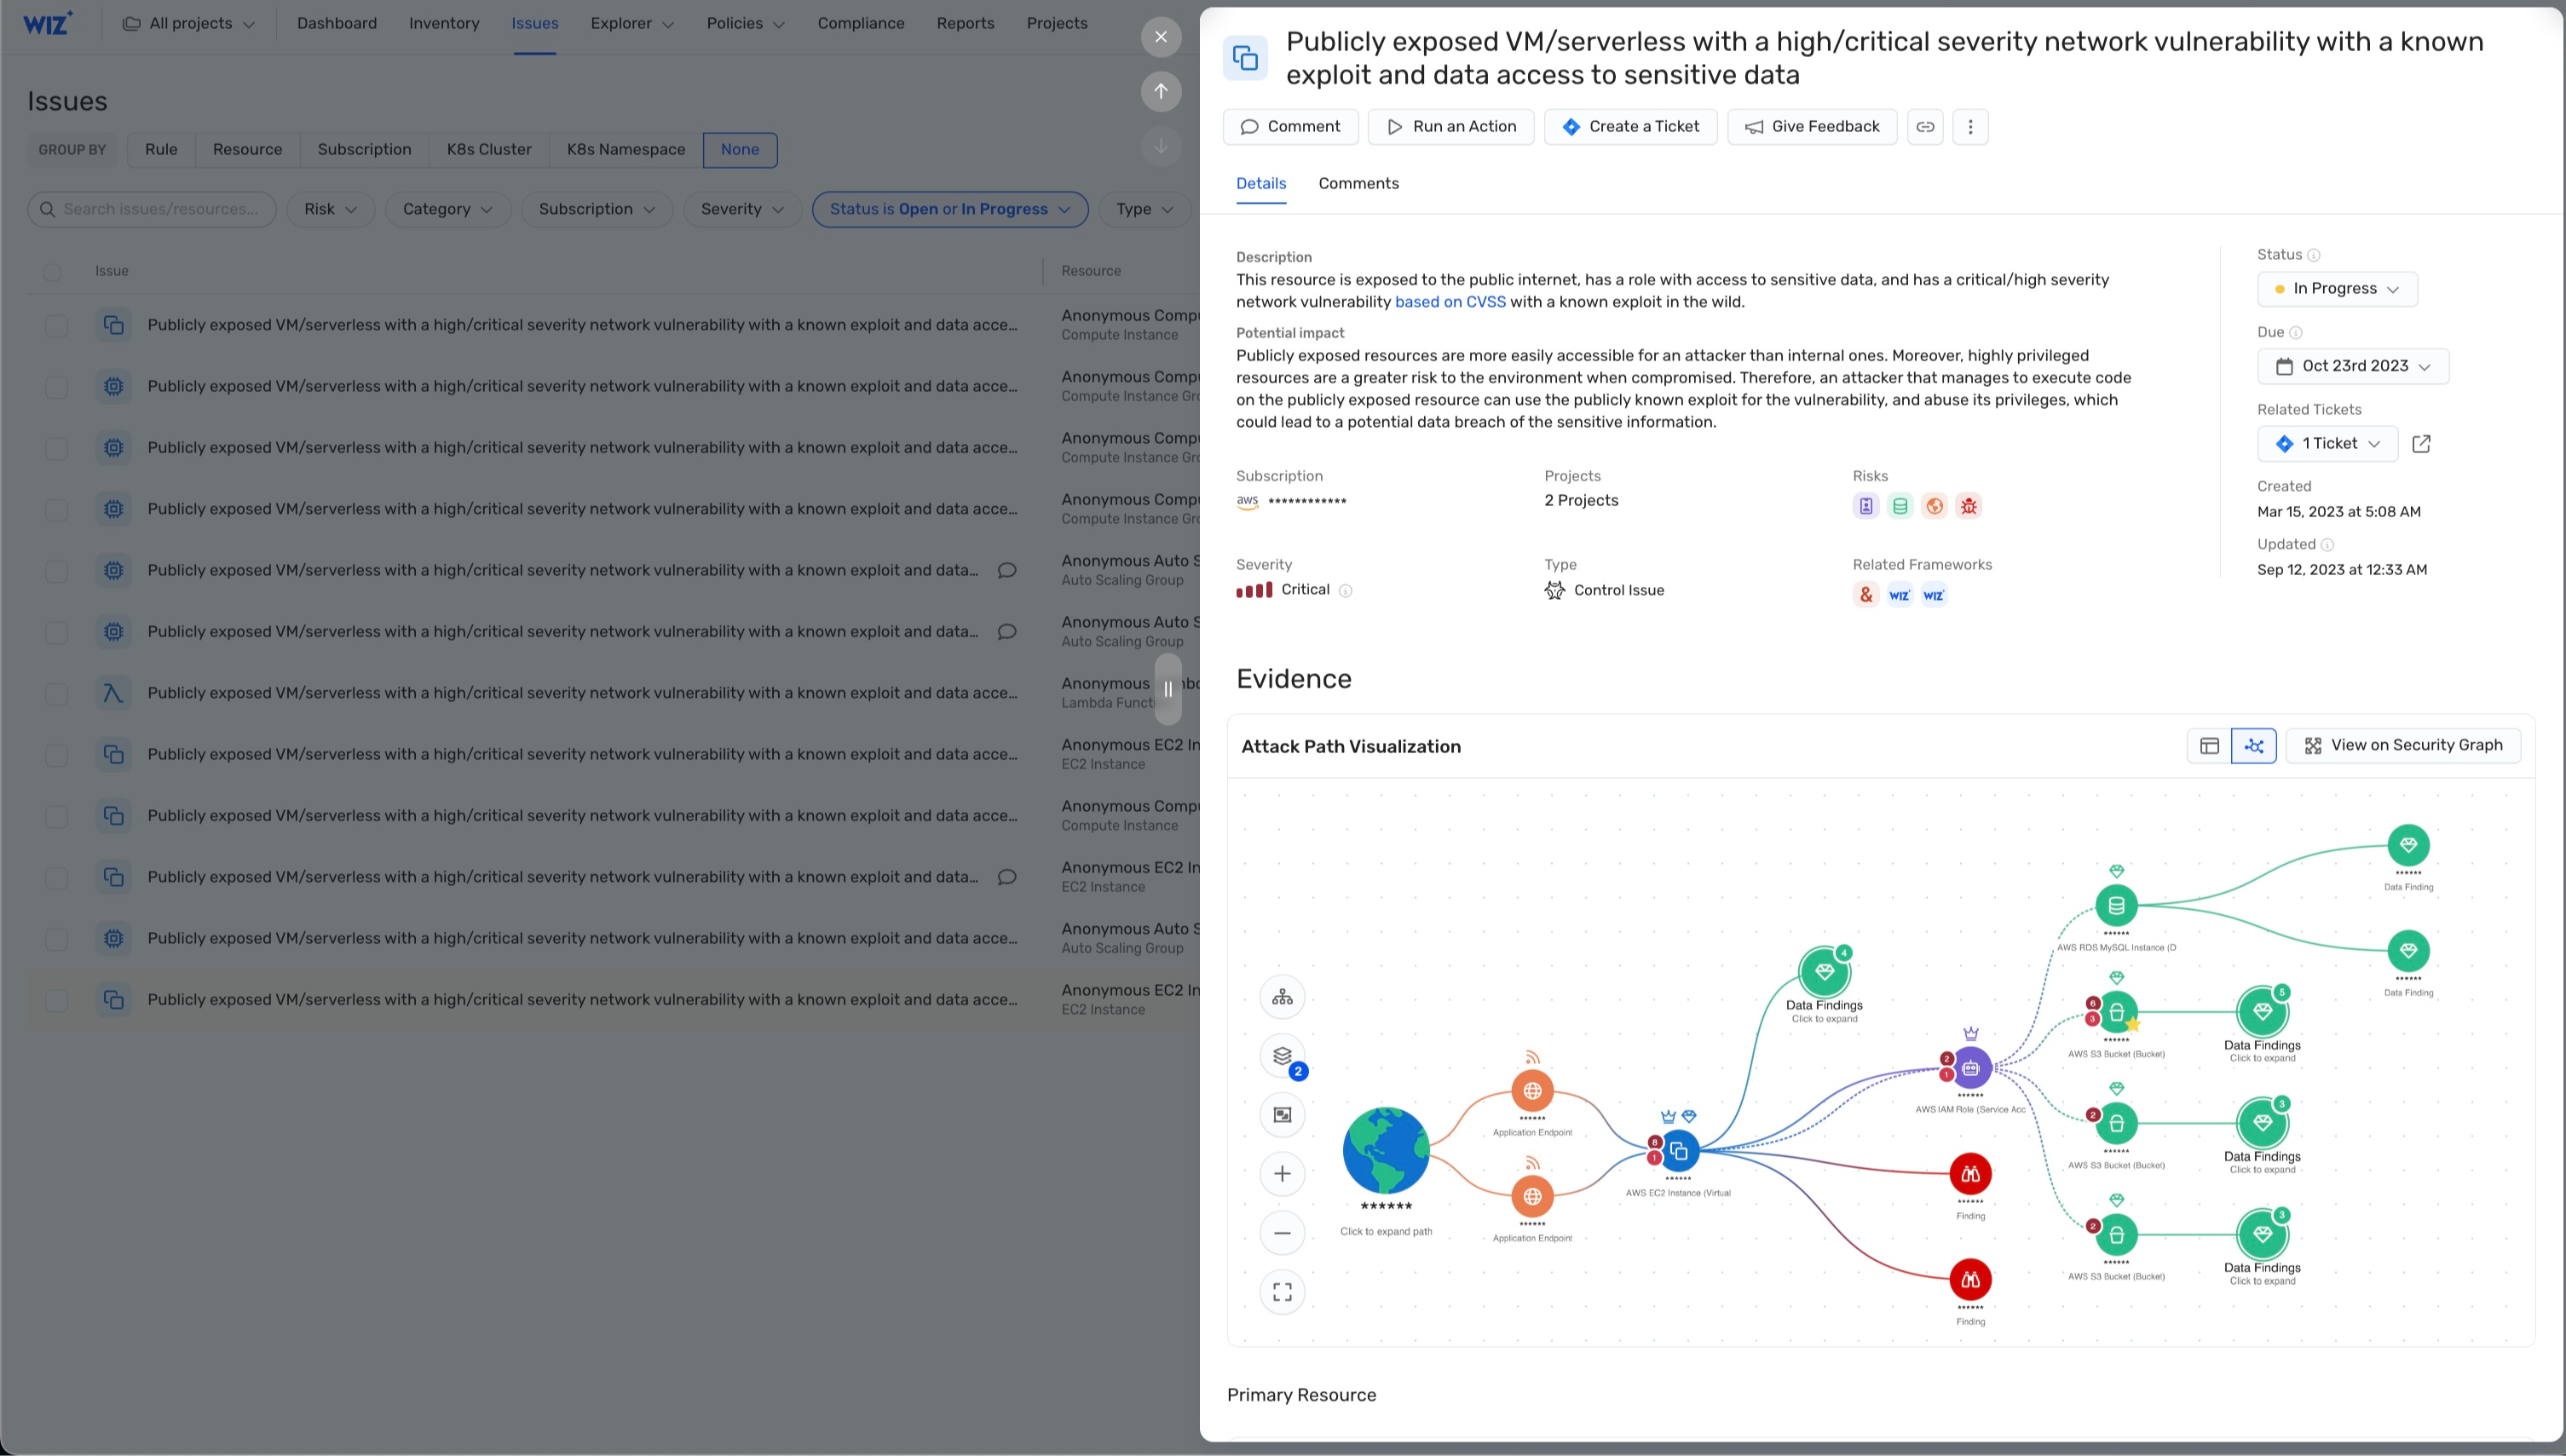The height and width of the screenshot is (1456, 2566).
Task: Open related ticket in external window icon
Action: (x=2421, y=444)
